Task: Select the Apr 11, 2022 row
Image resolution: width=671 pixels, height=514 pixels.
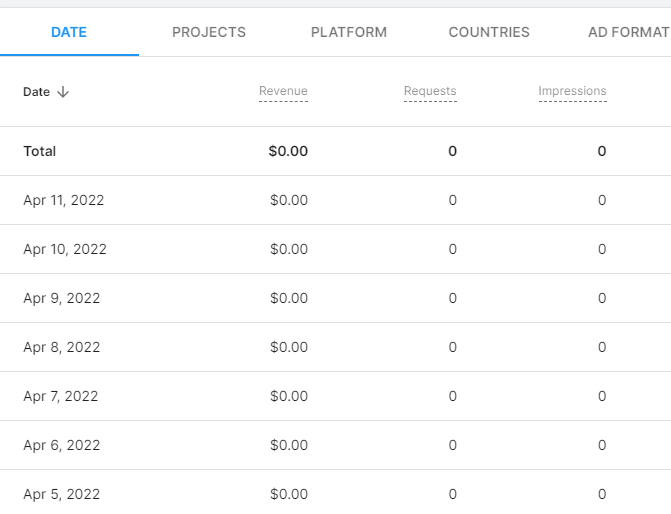Action: tap(64, 200)
